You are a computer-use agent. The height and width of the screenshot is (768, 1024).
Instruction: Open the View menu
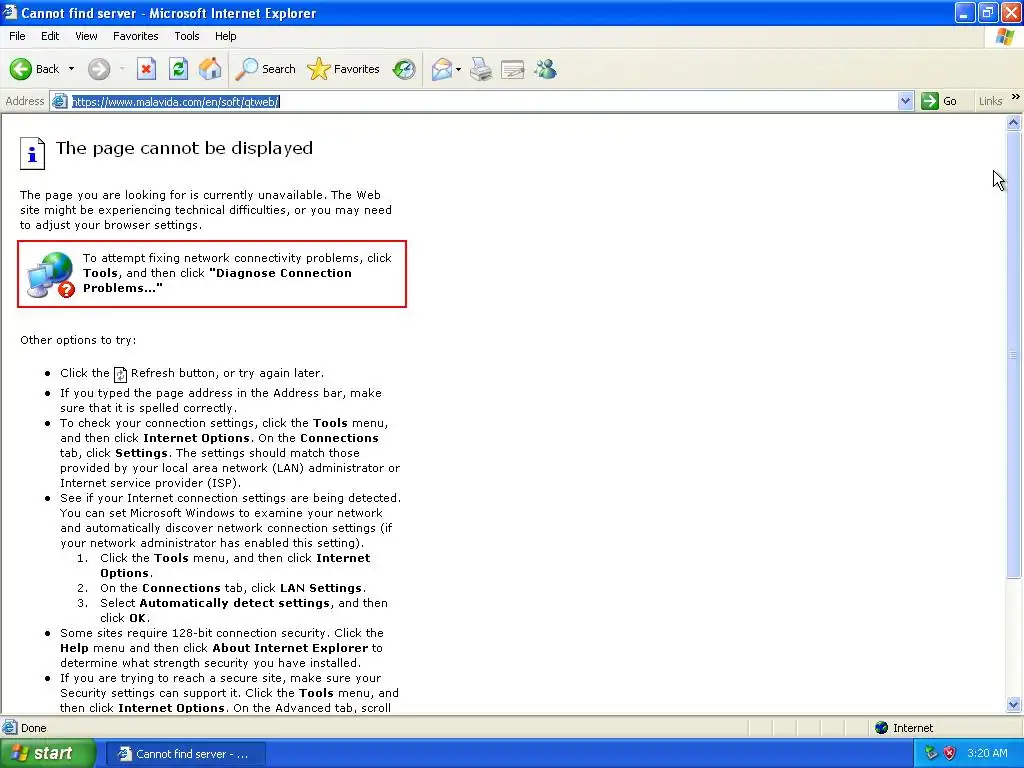[86, 36]
